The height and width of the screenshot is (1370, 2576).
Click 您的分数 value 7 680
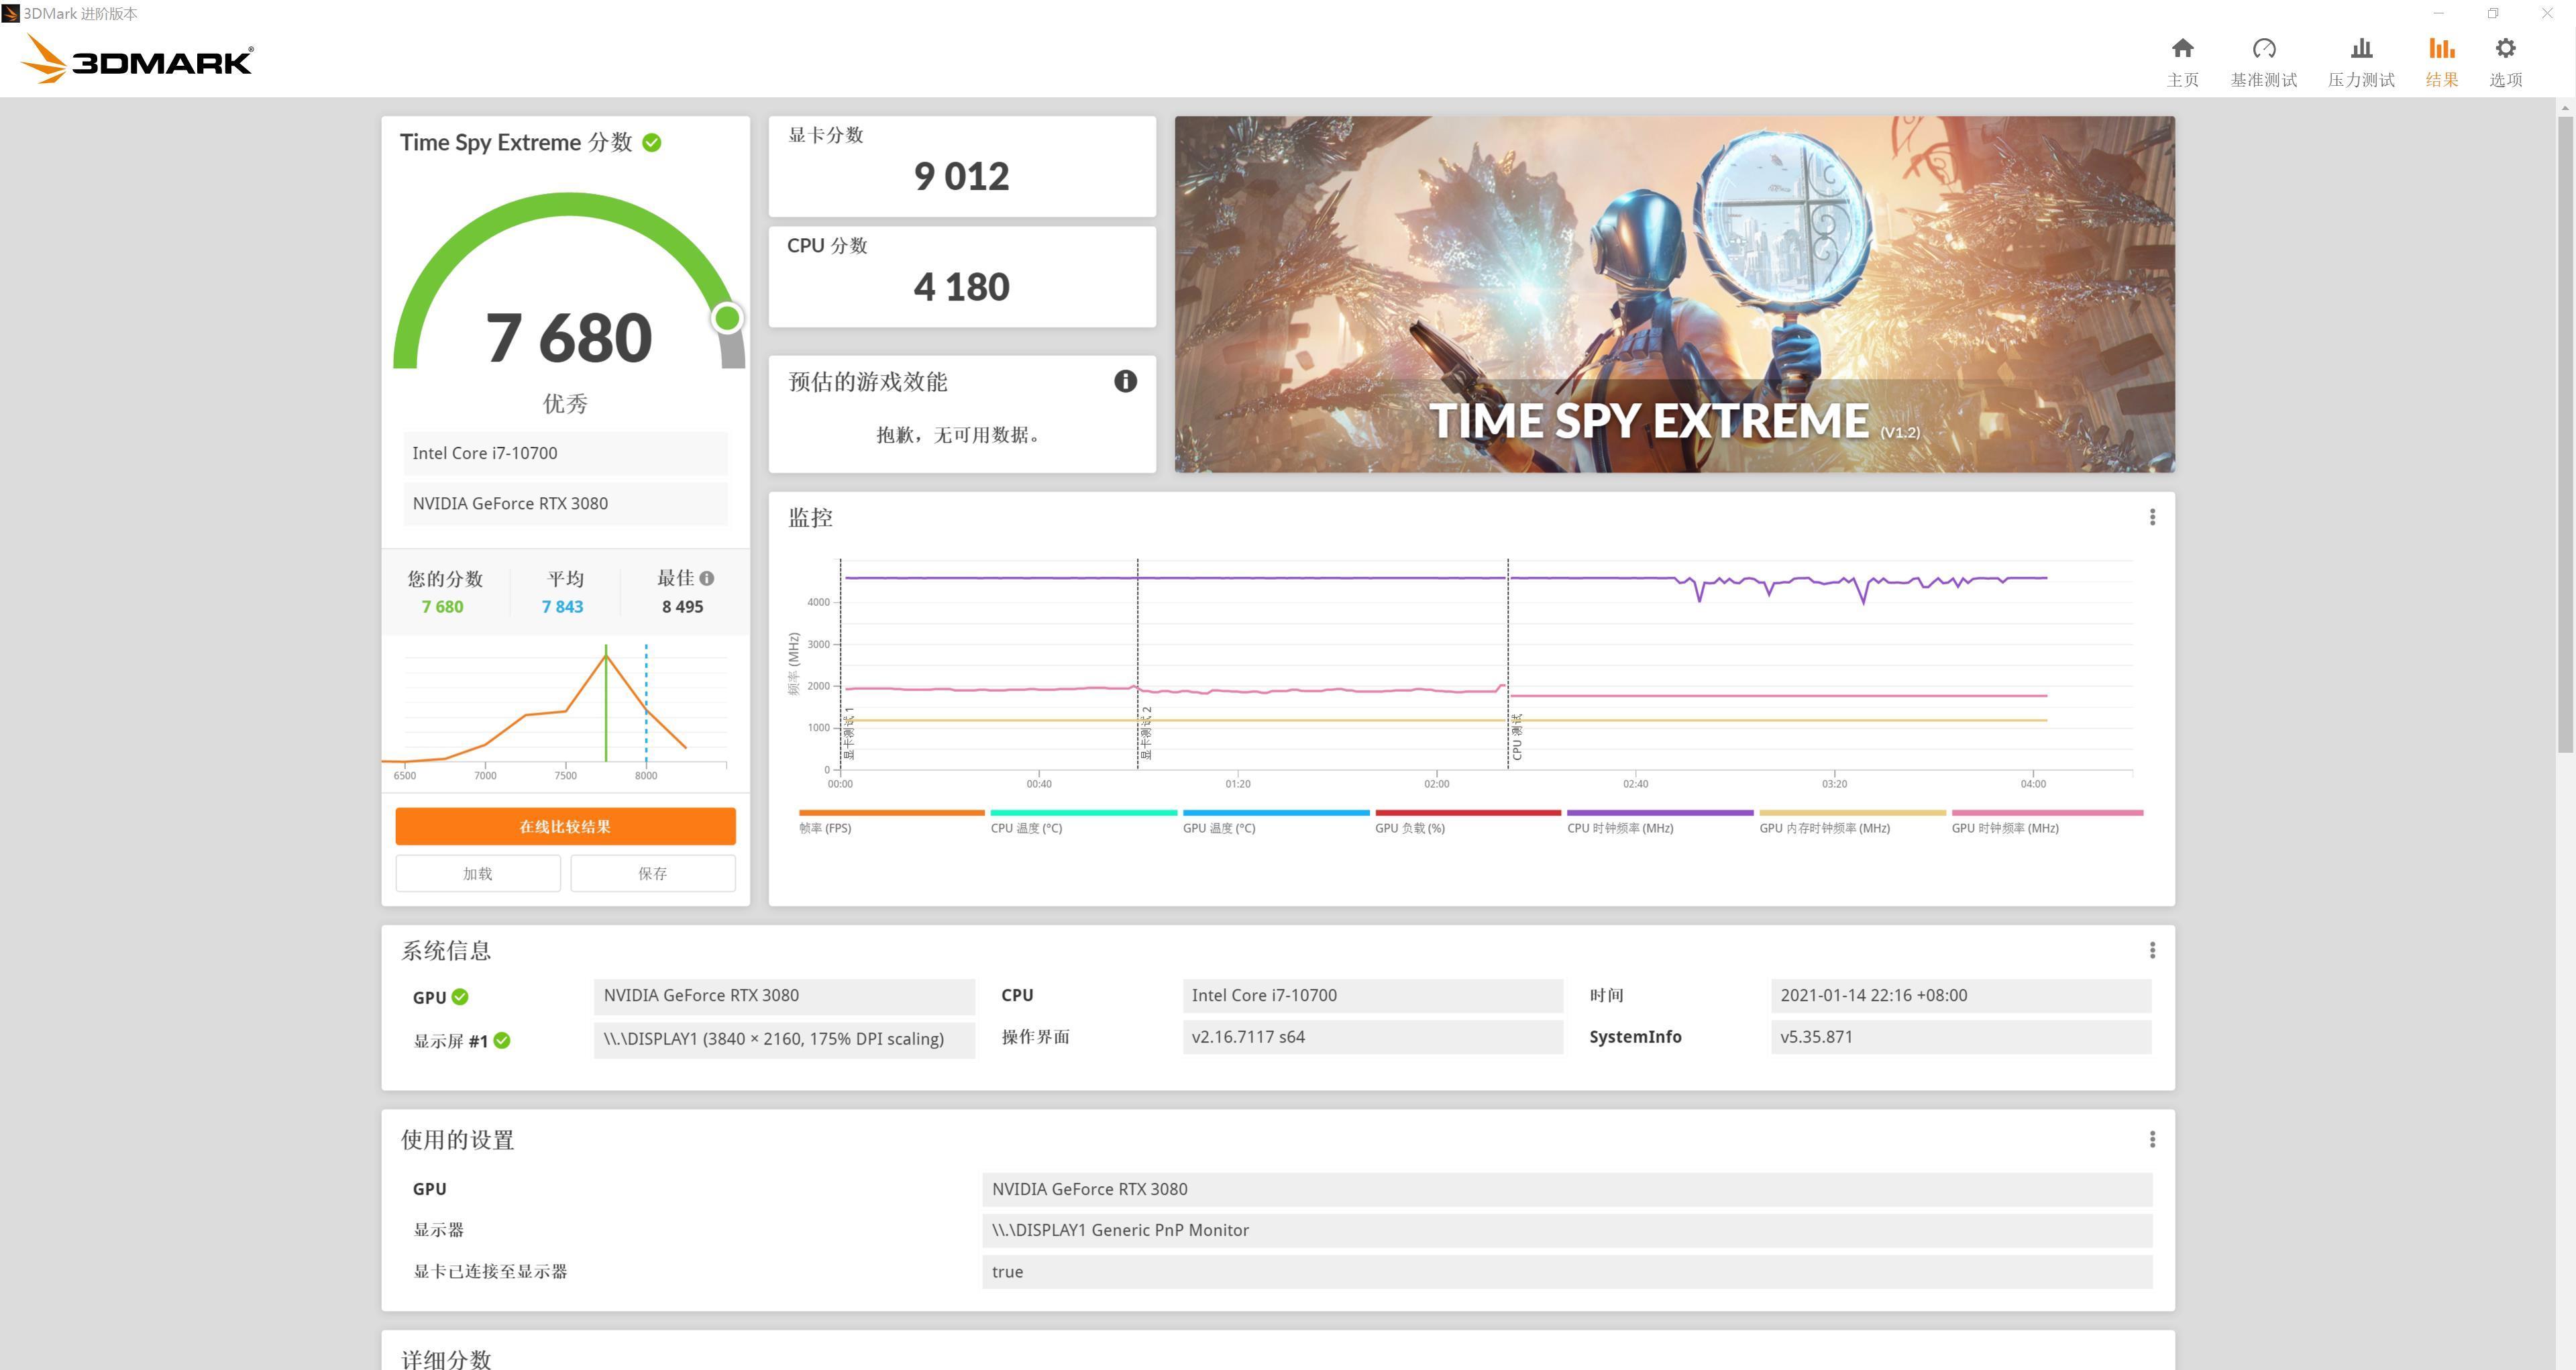tap(442, 607)
